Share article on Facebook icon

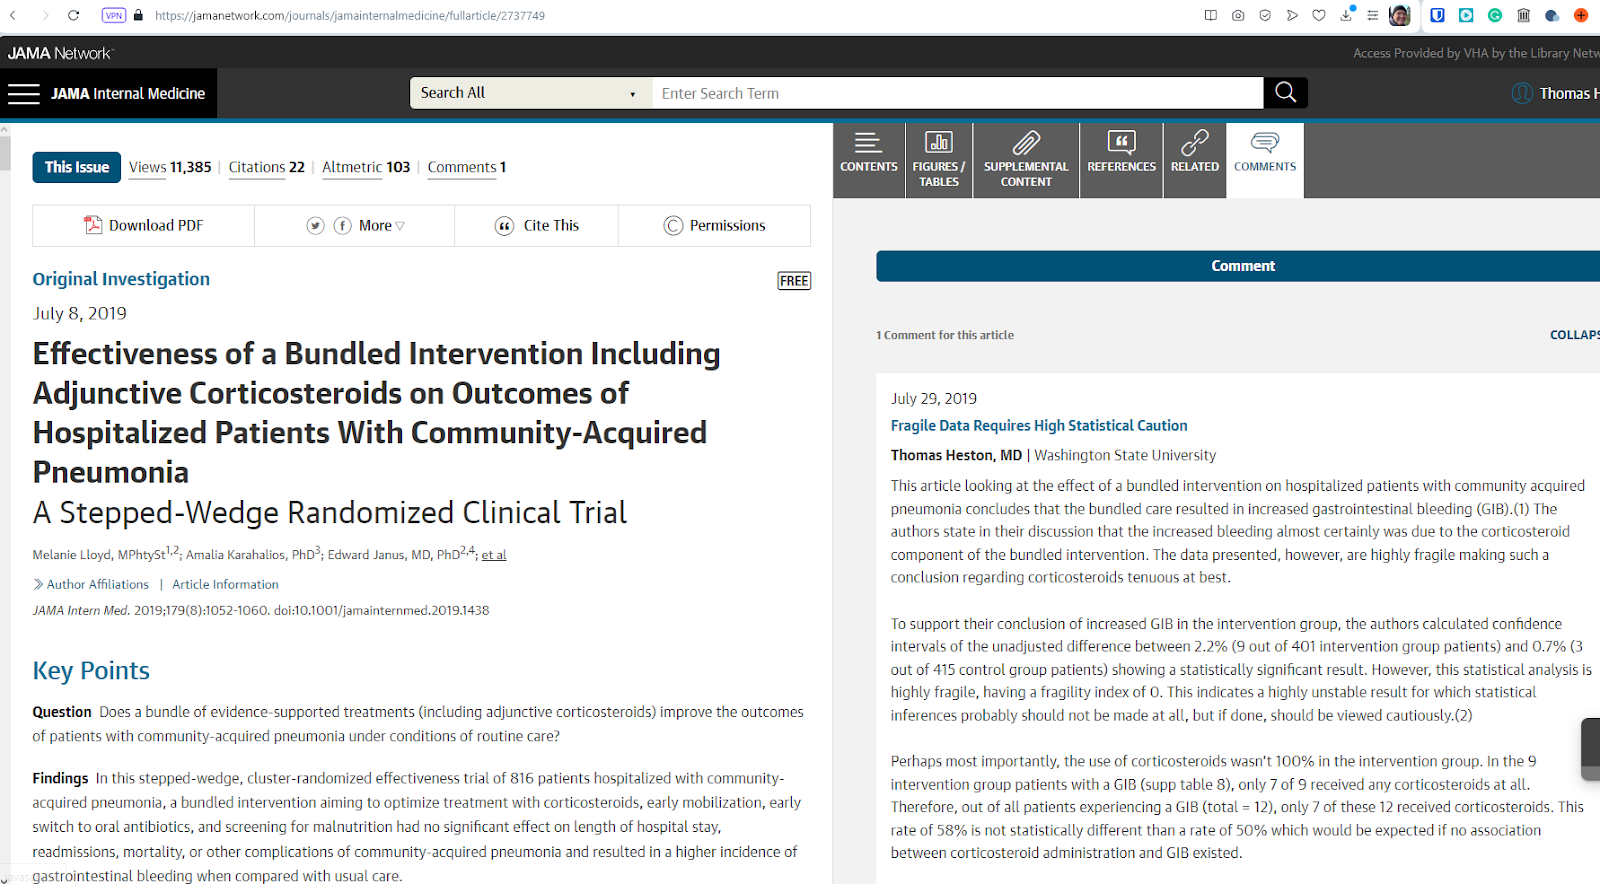[x=342, y=226]
